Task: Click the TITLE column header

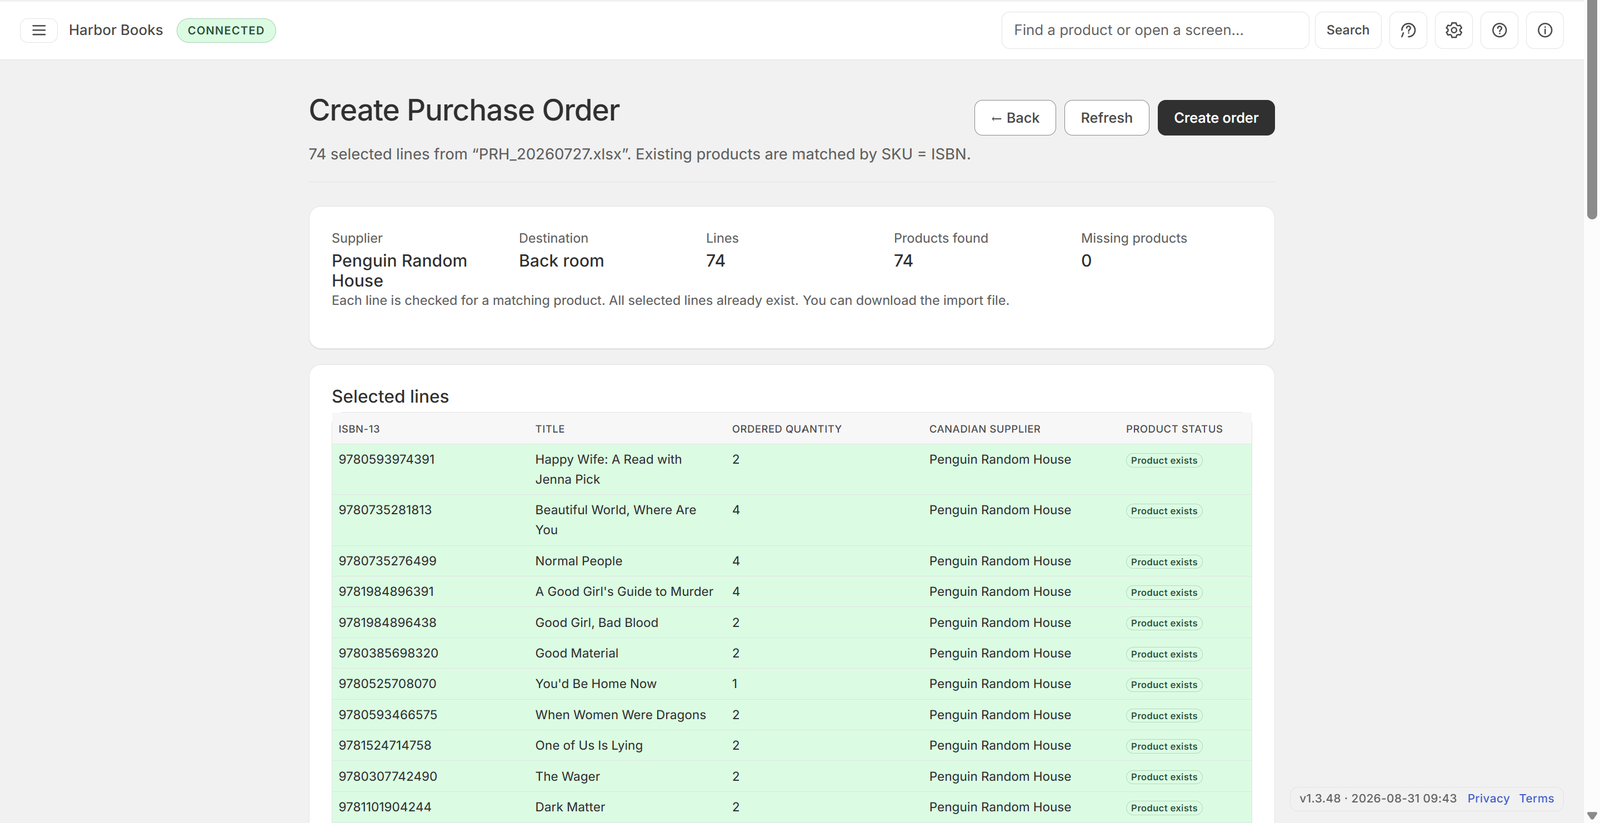Action: [550, 429]
